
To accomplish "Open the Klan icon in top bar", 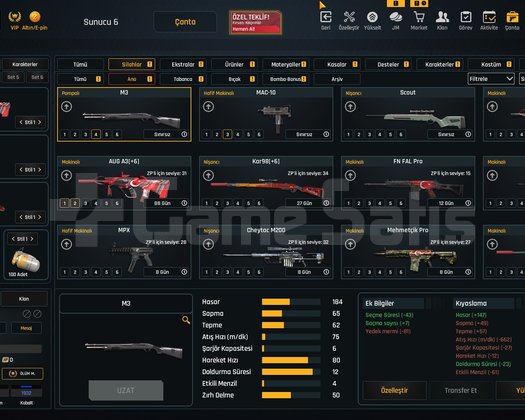I will (442, 17).
